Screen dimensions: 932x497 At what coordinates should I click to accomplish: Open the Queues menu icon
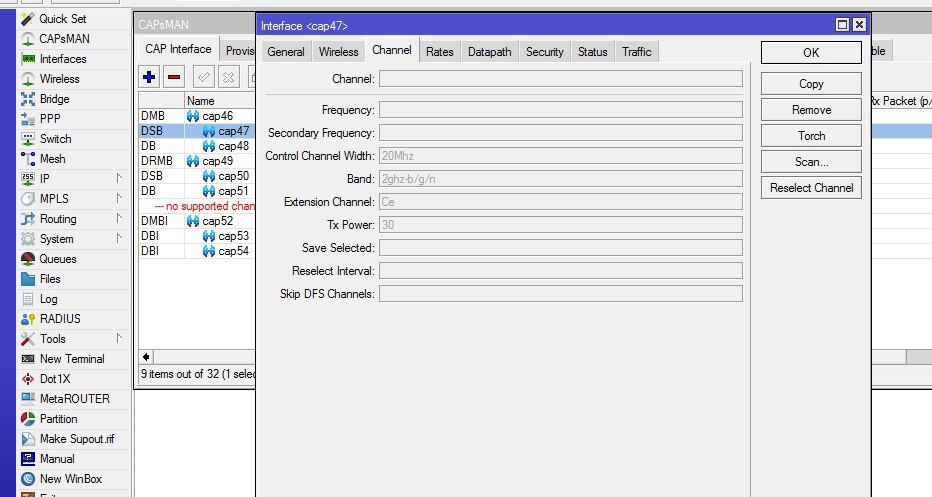(28, 259)
